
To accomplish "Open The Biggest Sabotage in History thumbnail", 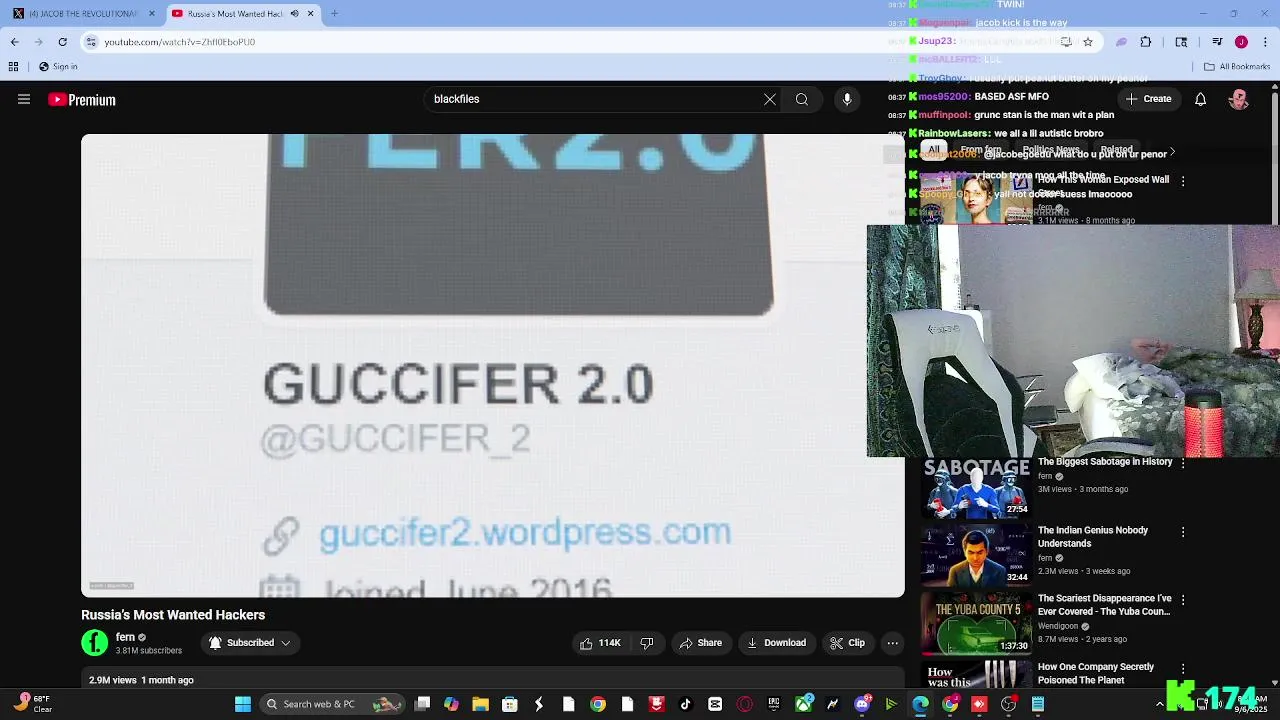I will 976,489.
